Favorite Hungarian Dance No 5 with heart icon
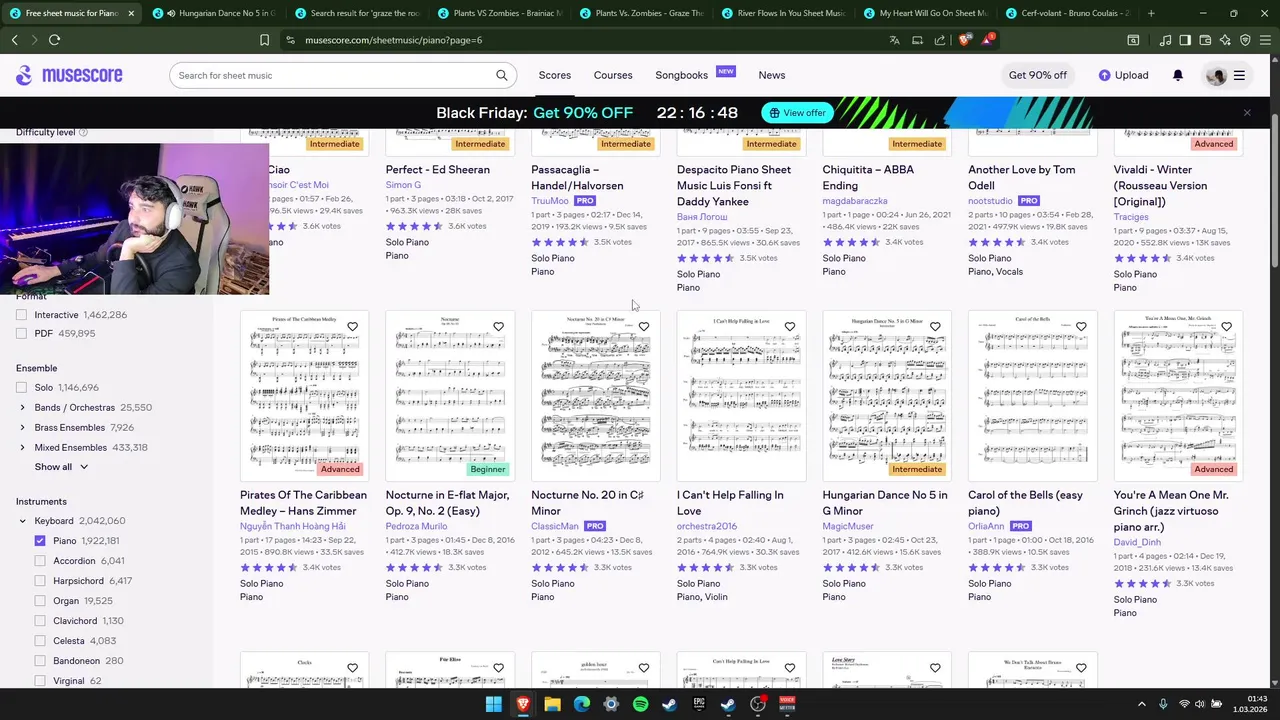Screen dimensions: 1280x720 [x=935, y=327]
